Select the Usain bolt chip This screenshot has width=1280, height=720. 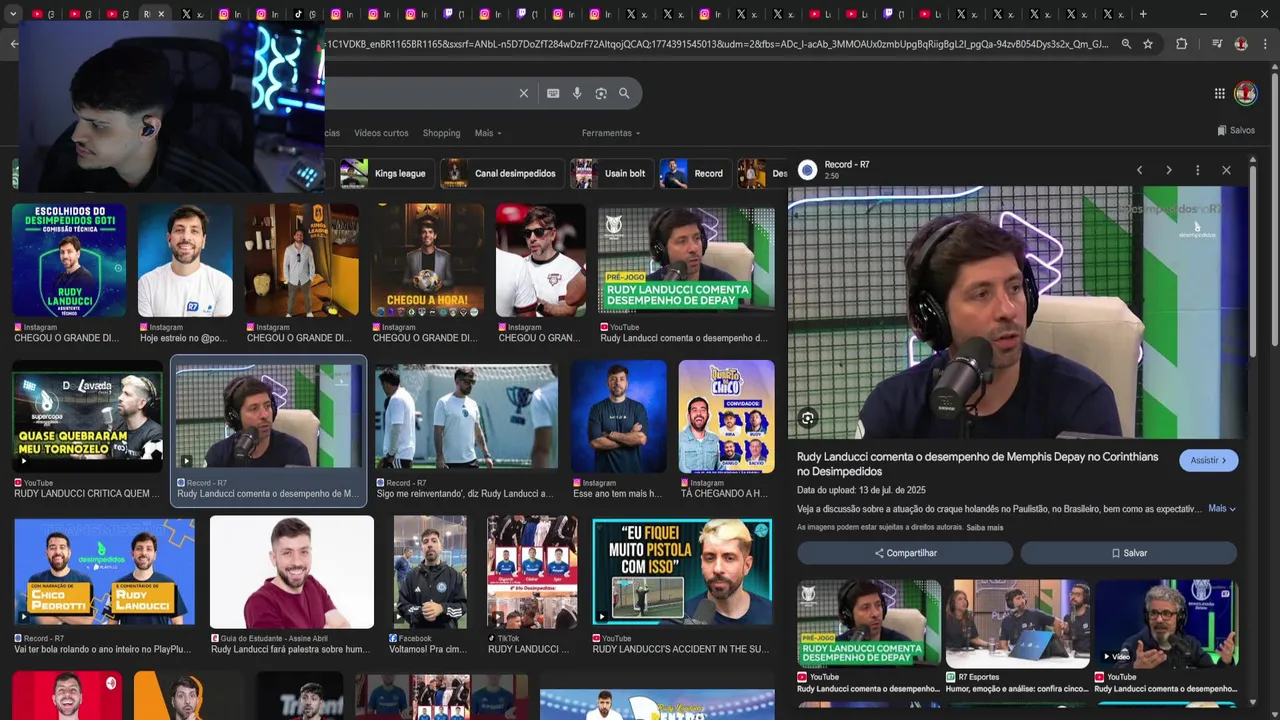(611, 173)
